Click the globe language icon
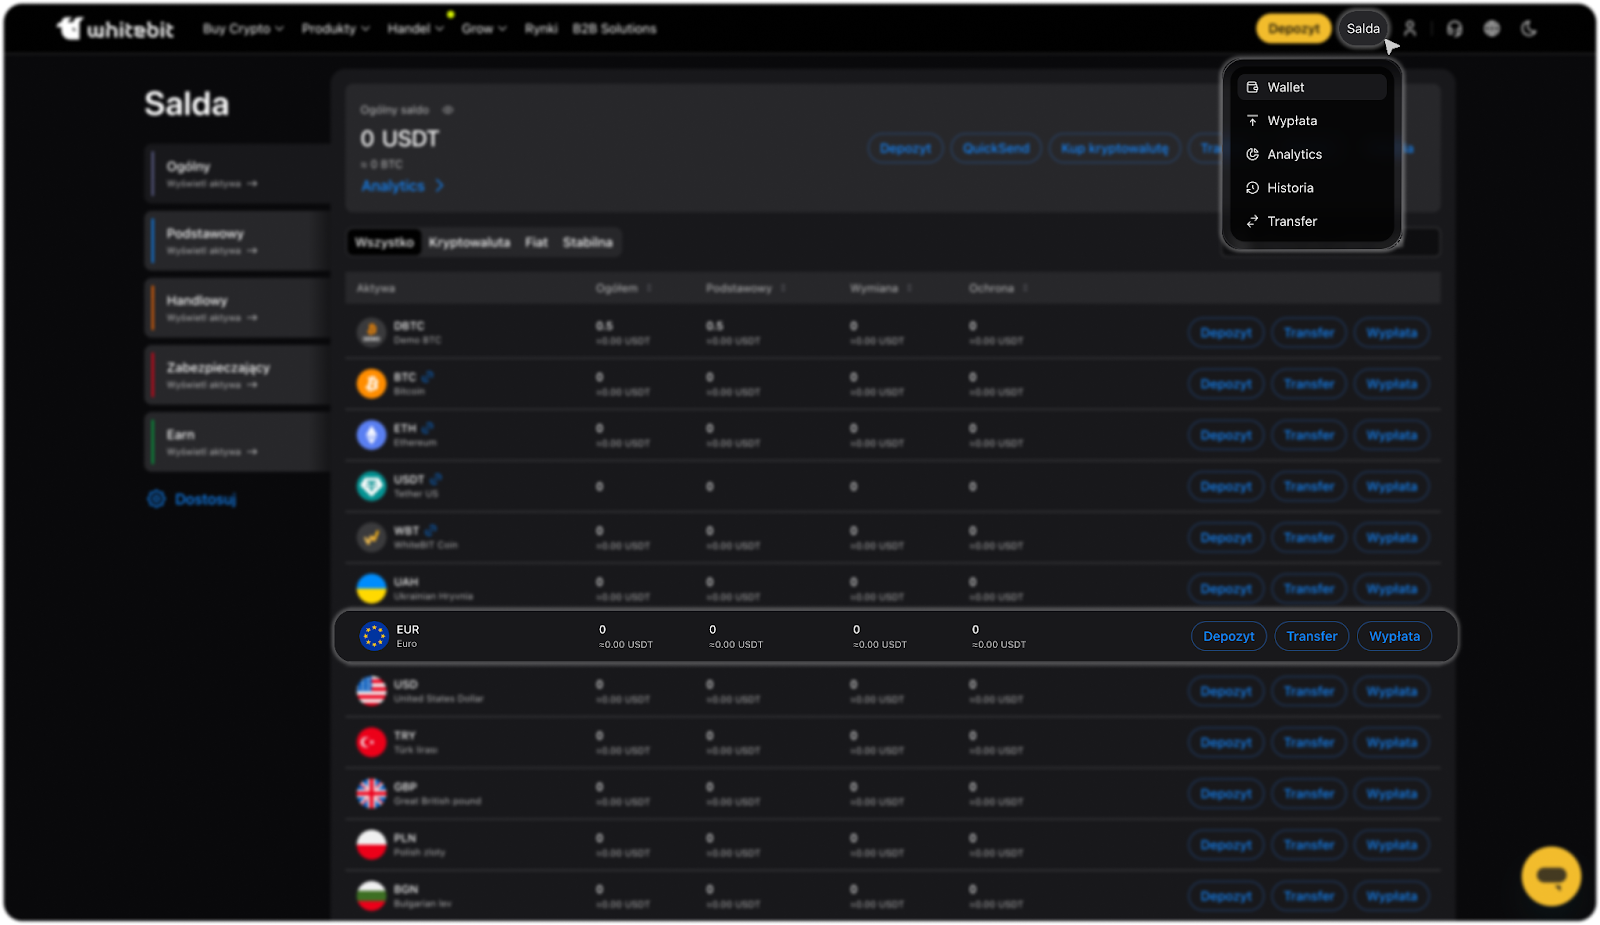The image size is (1600, 925). point(1492,29)
